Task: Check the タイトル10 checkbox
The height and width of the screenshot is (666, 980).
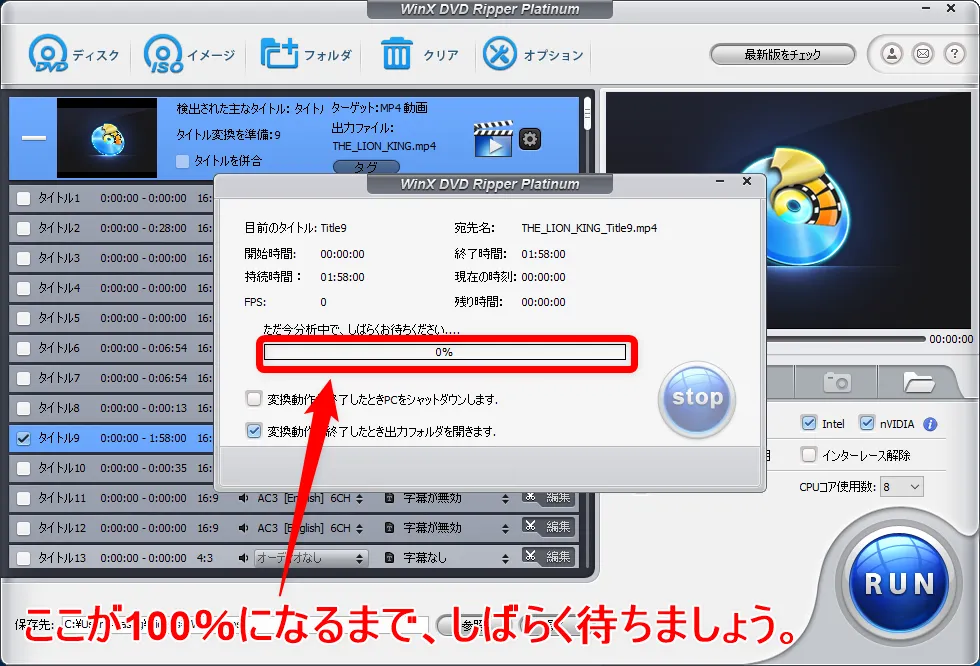Action: click(x=23, y=469)
